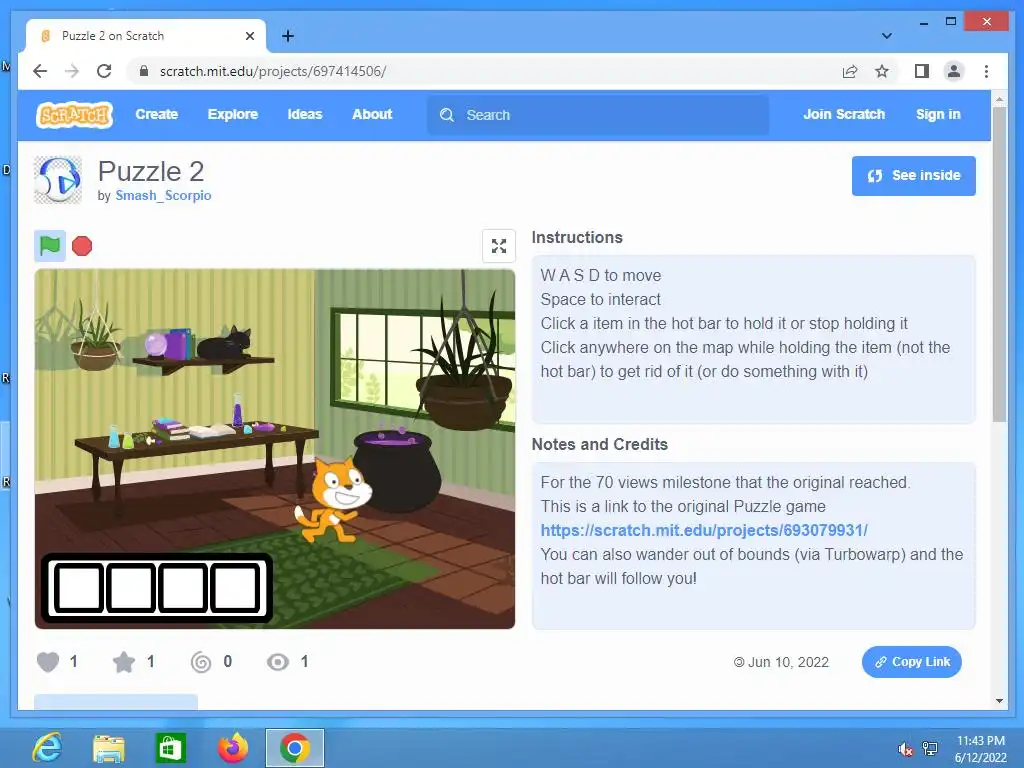Open the Windows Store taskbar icon
Screen dimensions: 1024x768
pos(170,748)
